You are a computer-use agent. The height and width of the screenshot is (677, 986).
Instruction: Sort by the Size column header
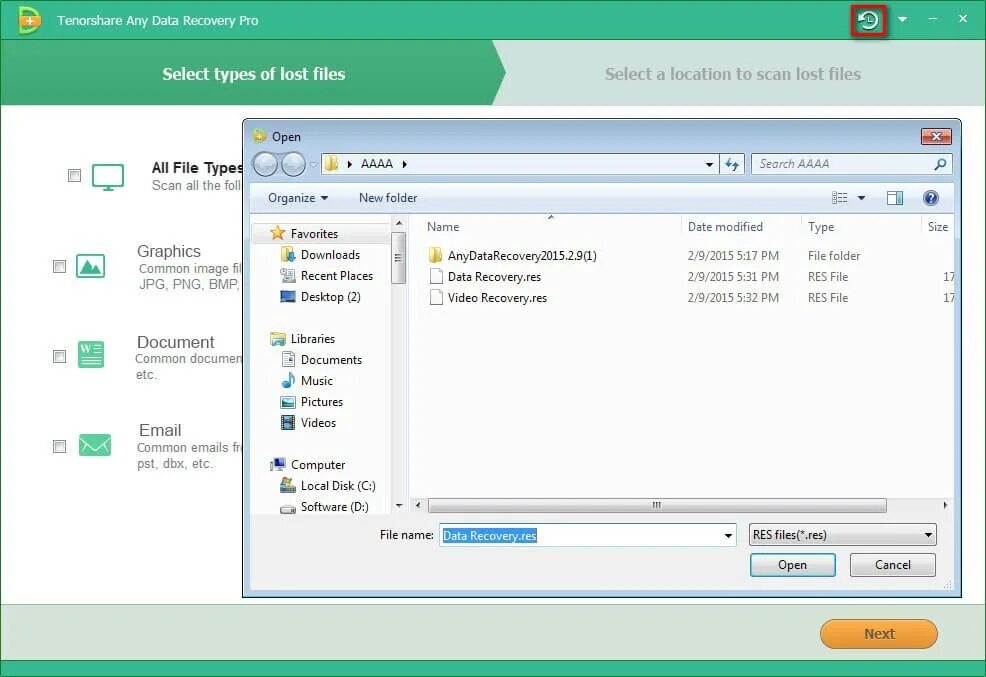(938, 227)
